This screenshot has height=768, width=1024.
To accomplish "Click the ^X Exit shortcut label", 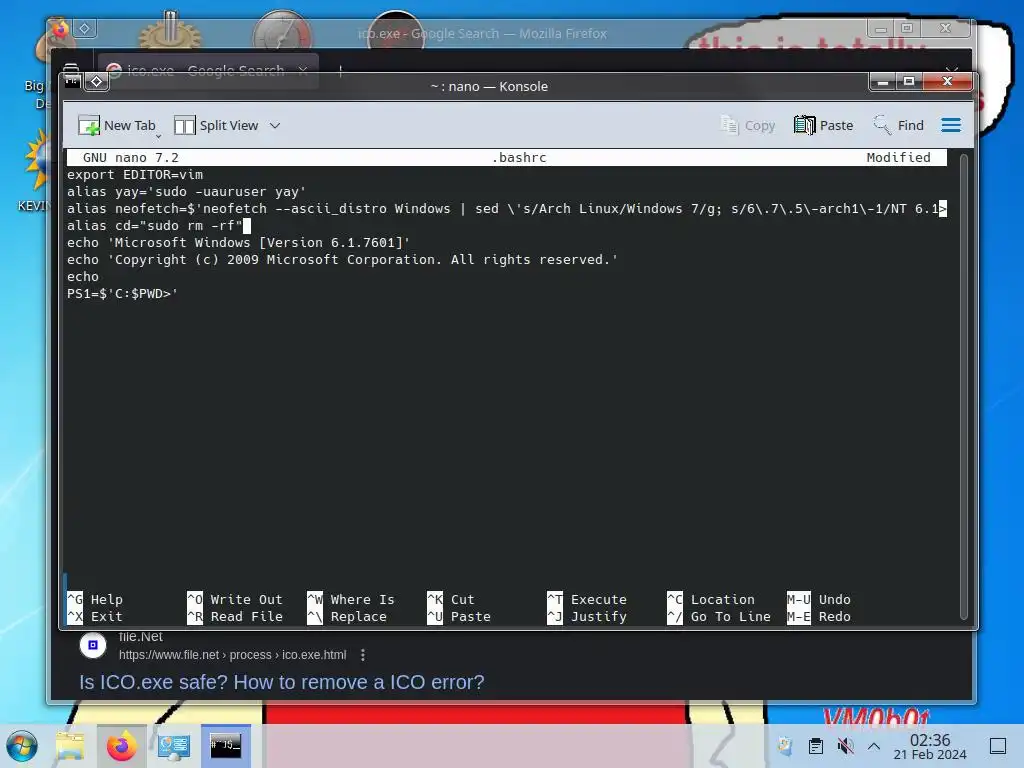I will coord(95,616).
